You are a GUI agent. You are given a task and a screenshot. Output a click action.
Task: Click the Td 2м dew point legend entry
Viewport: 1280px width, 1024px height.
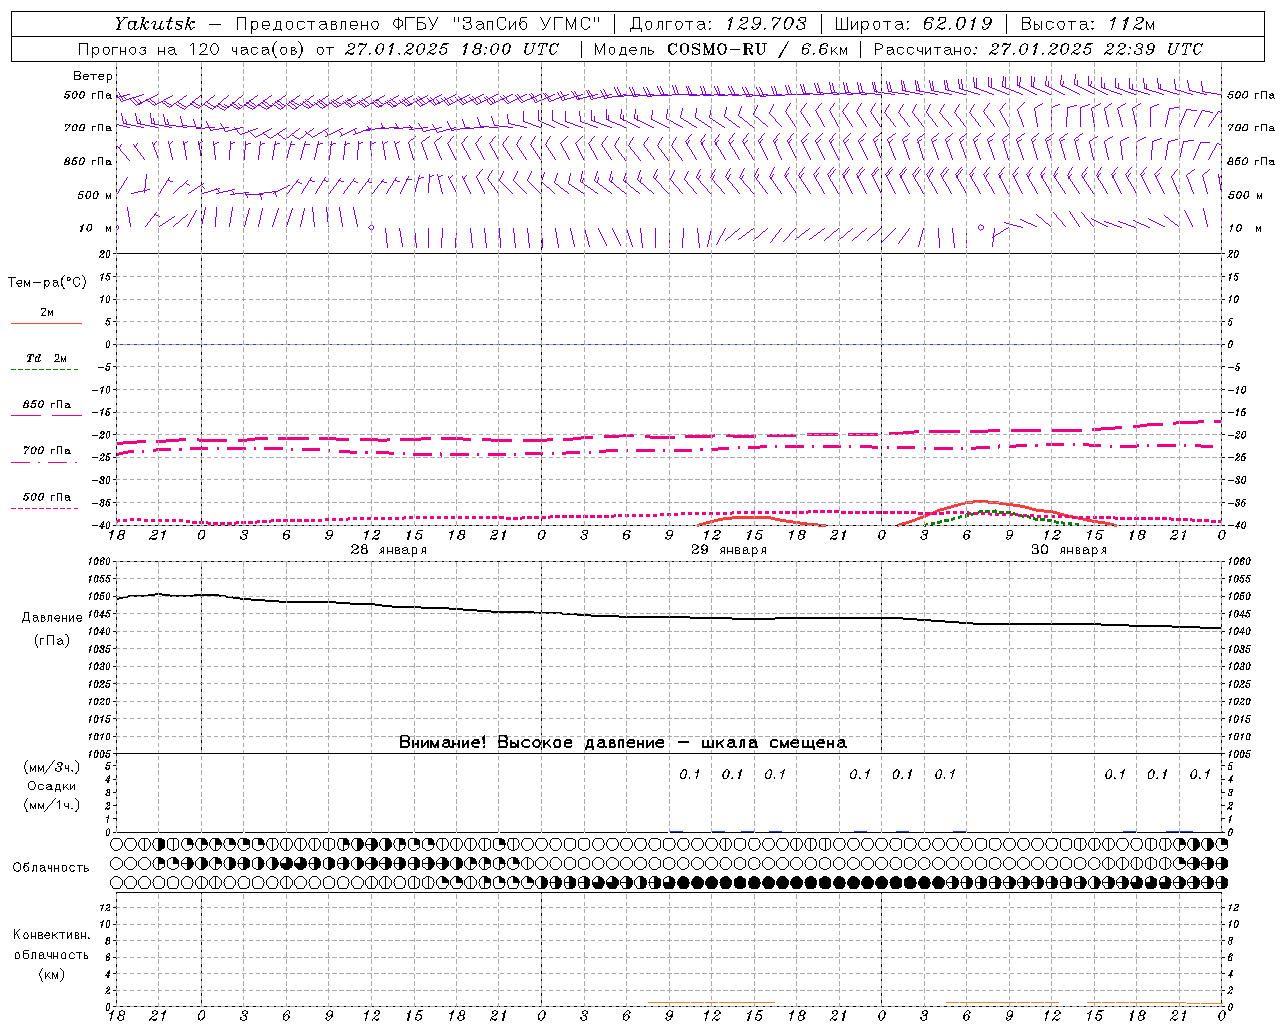[x=45, y=360]
